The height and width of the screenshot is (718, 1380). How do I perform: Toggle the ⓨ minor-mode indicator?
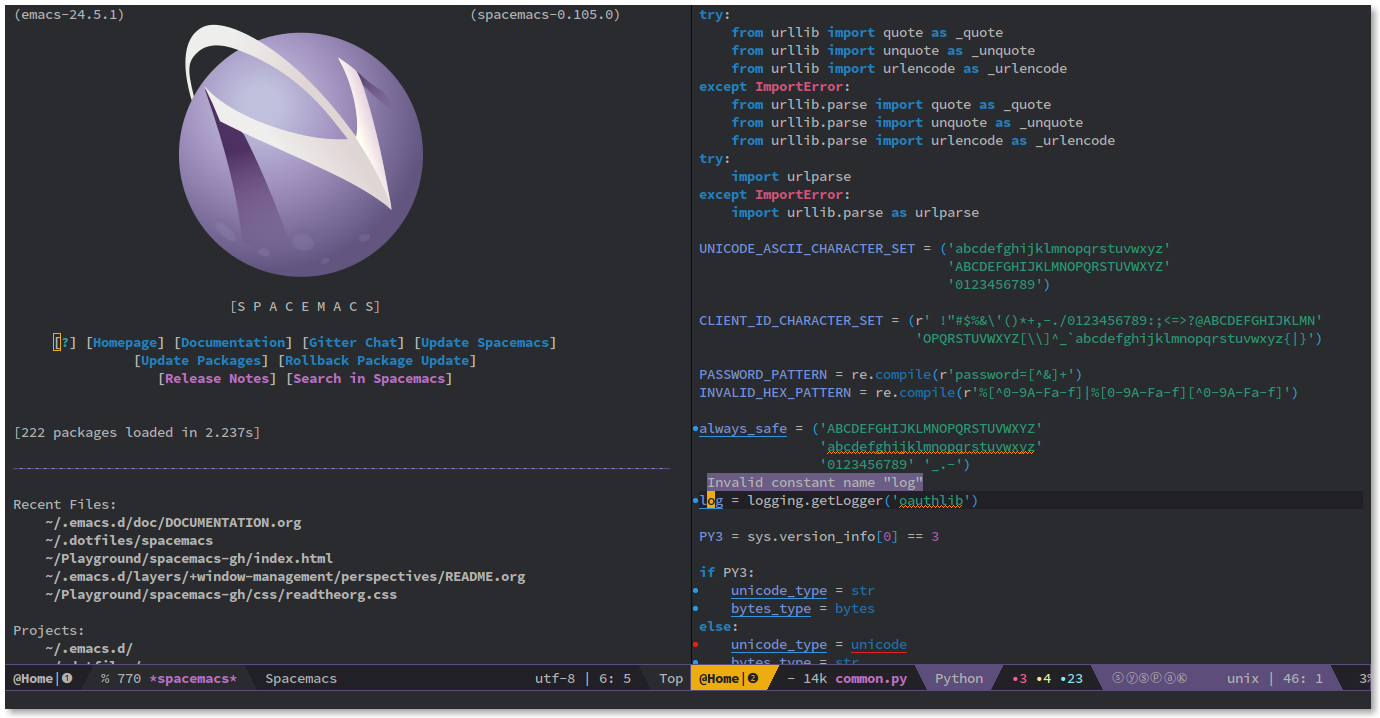(x=1132, y=678)
